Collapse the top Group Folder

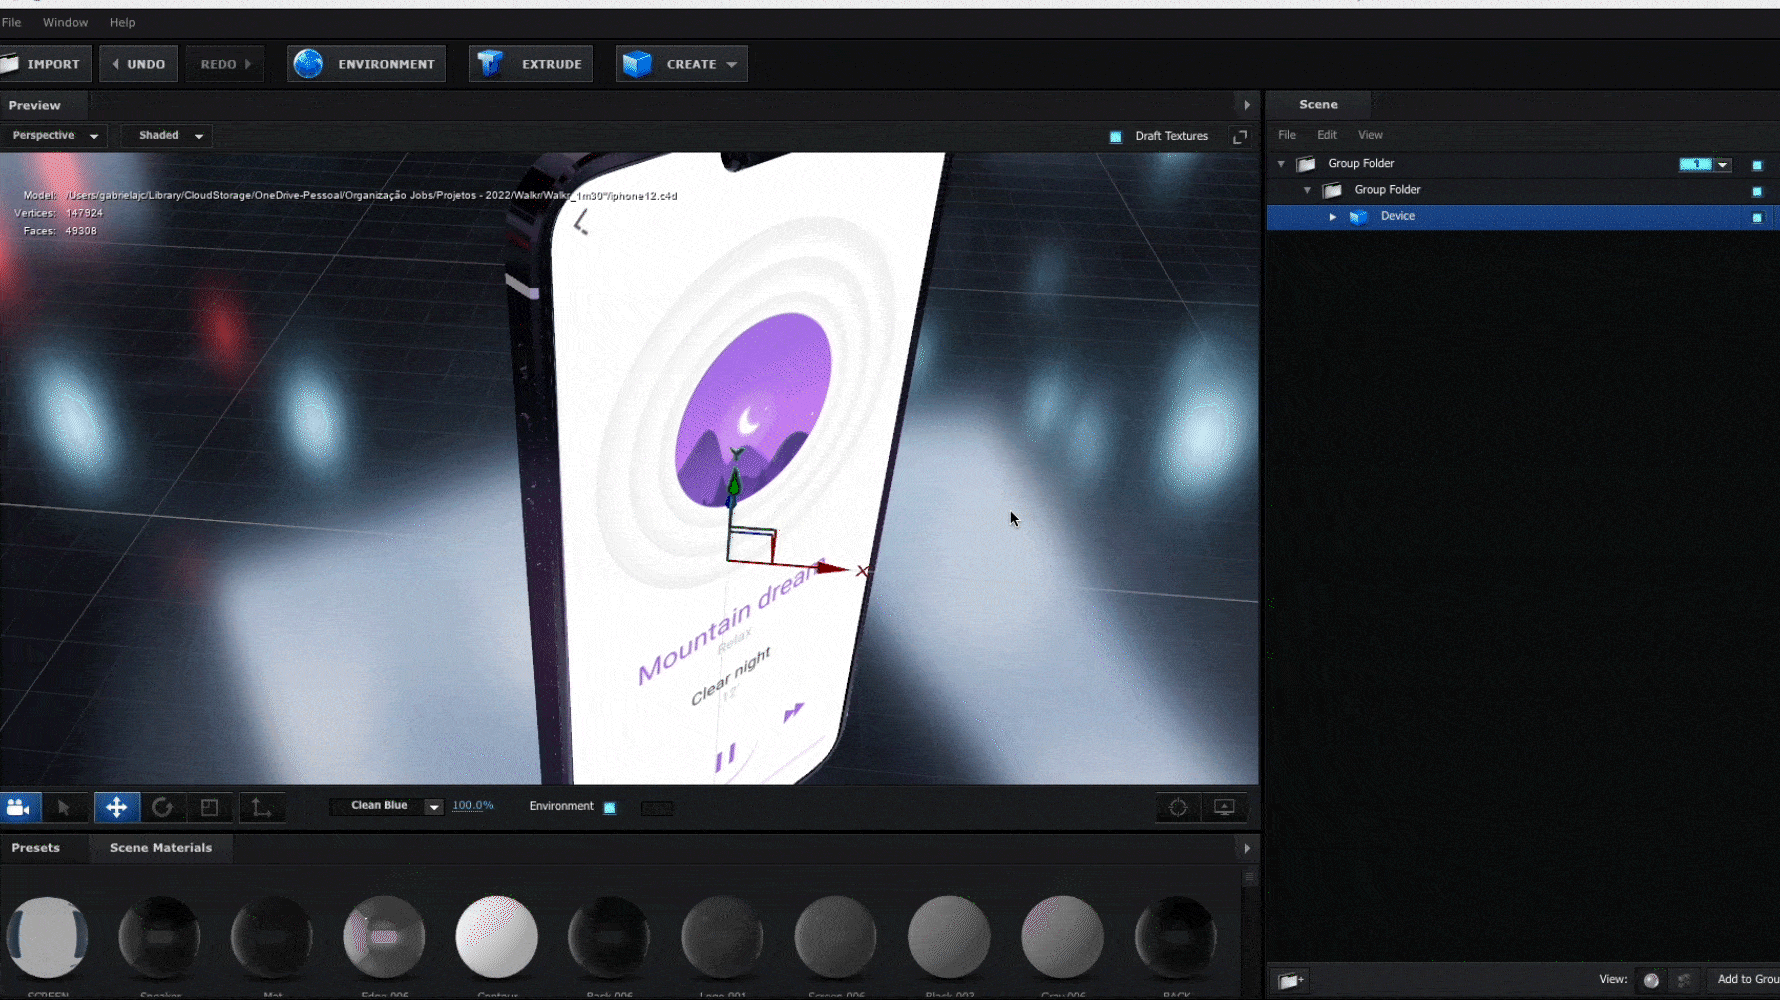coord(1281,164)
